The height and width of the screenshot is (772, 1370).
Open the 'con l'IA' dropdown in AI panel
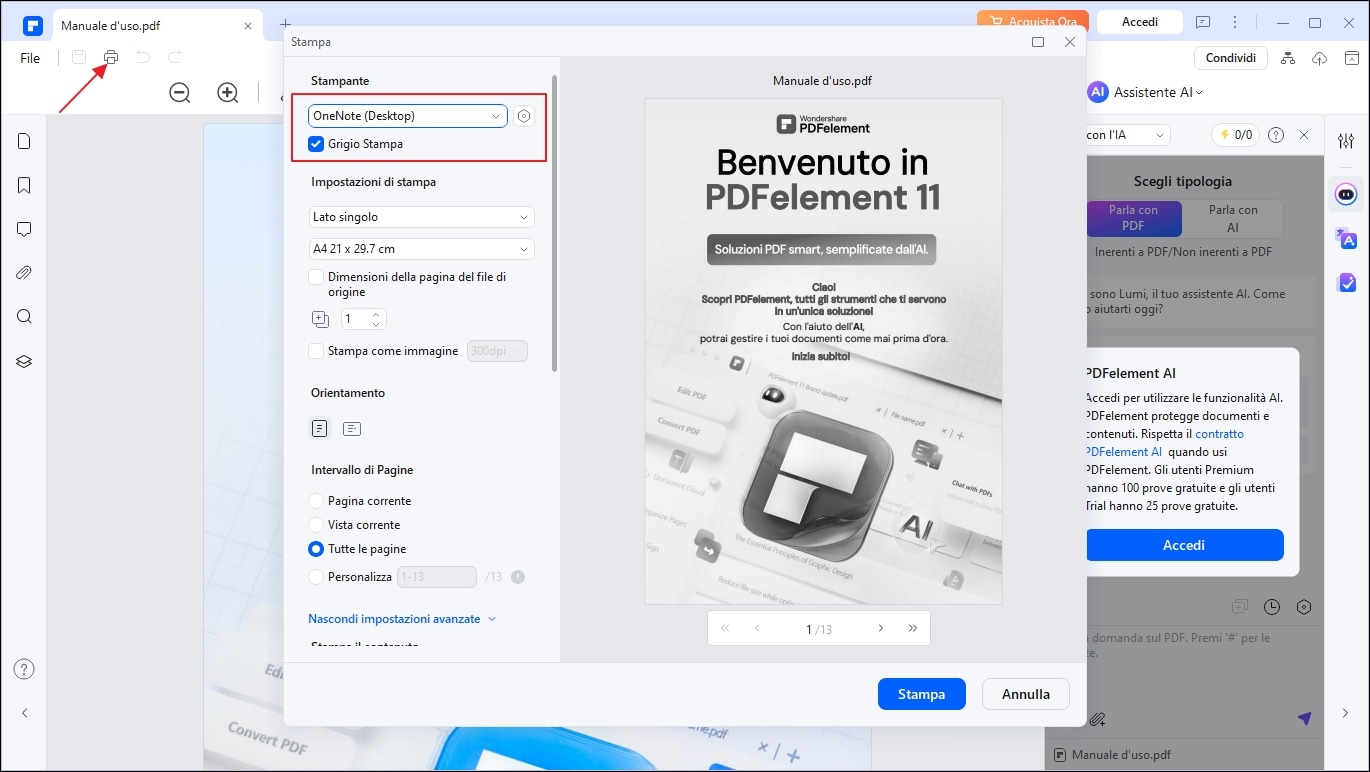click(1127, 135)
